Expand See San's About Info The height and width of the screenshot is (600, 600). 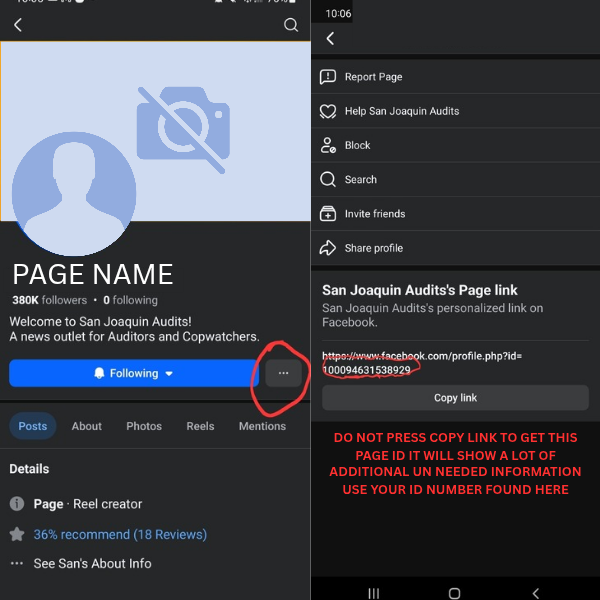pos(92,563)
